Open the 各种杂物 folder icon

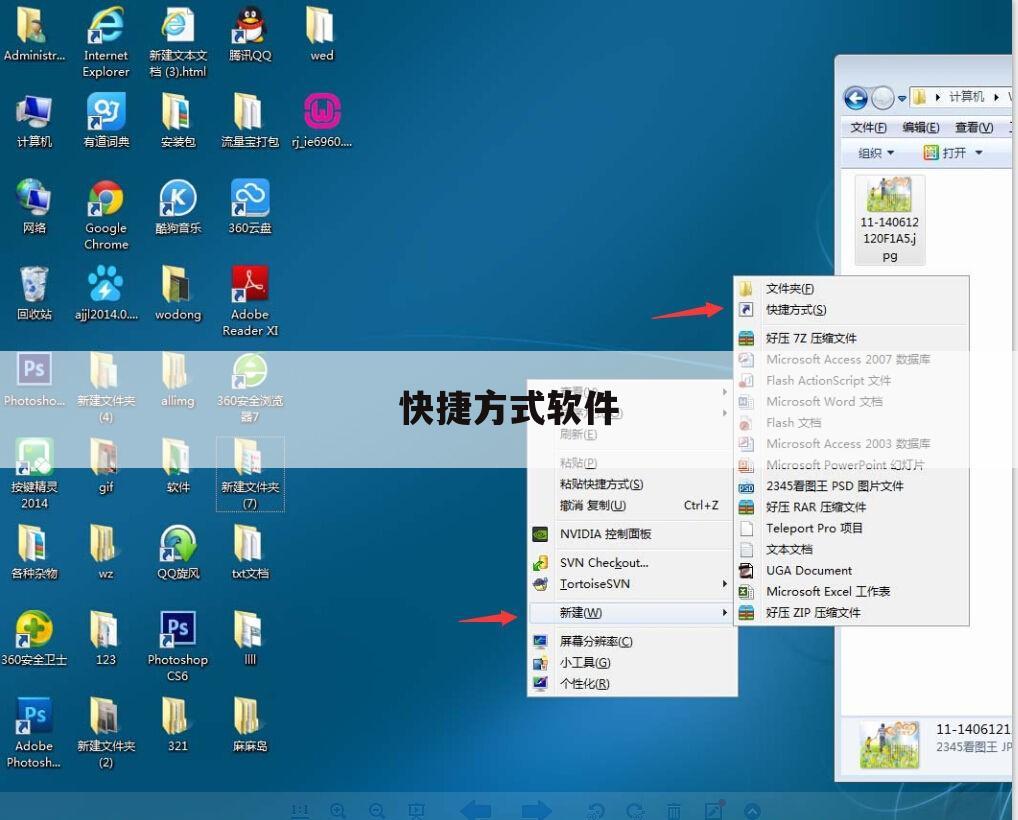click(34, 553)
